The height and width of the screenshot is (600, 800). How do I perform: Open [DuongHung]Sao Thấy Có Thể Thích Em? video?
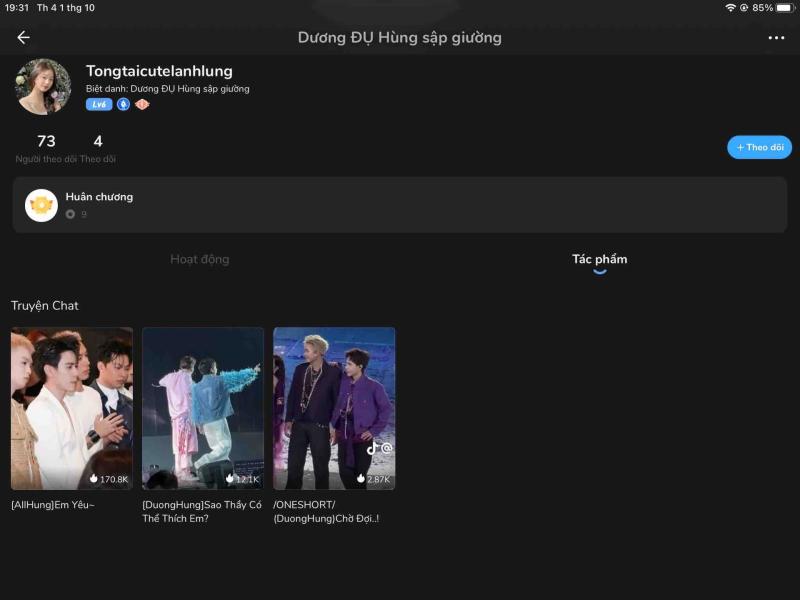pyautogui.click(x=204, y=406)
